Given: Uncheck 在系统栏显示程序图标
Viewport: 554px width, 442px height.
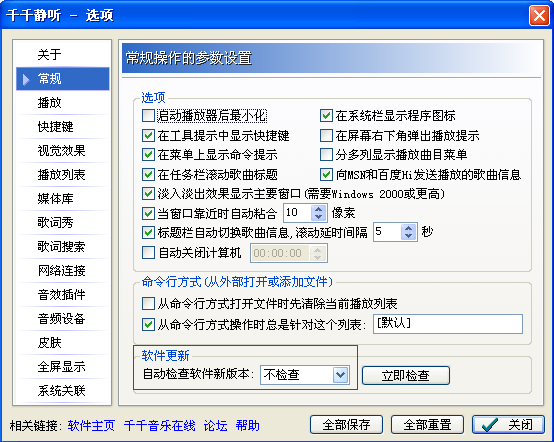Looking at the screenshot, I should click(326, 116).
